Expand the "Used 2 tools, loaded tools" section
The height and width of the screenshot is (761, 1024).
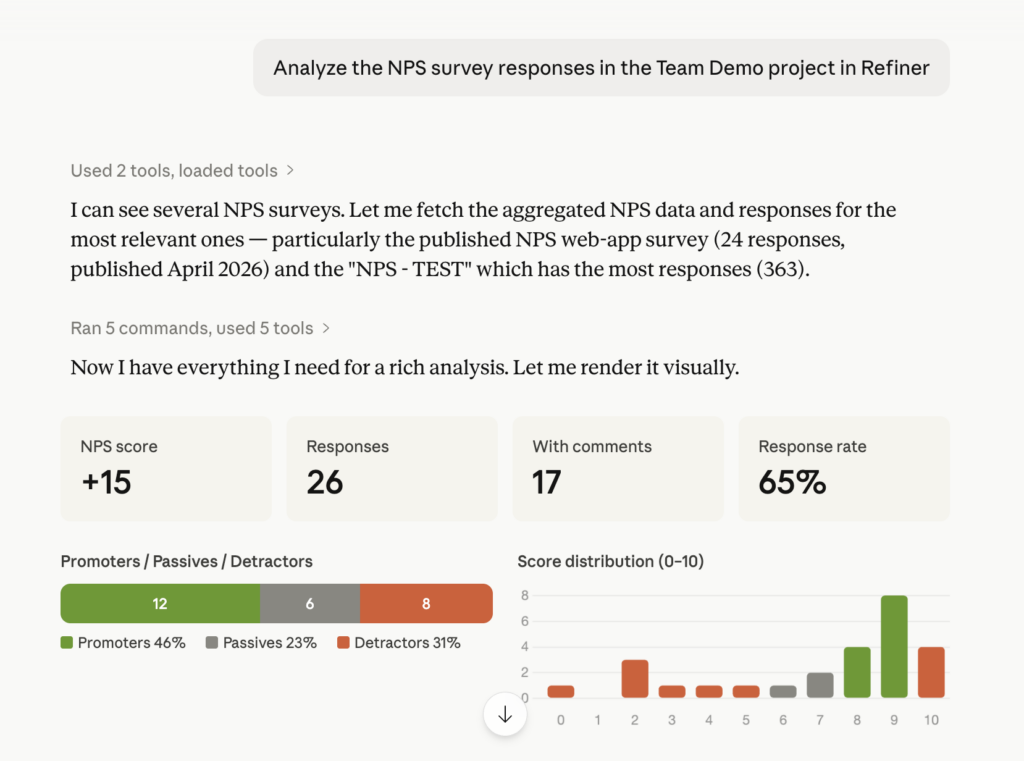tap(182, 171)
